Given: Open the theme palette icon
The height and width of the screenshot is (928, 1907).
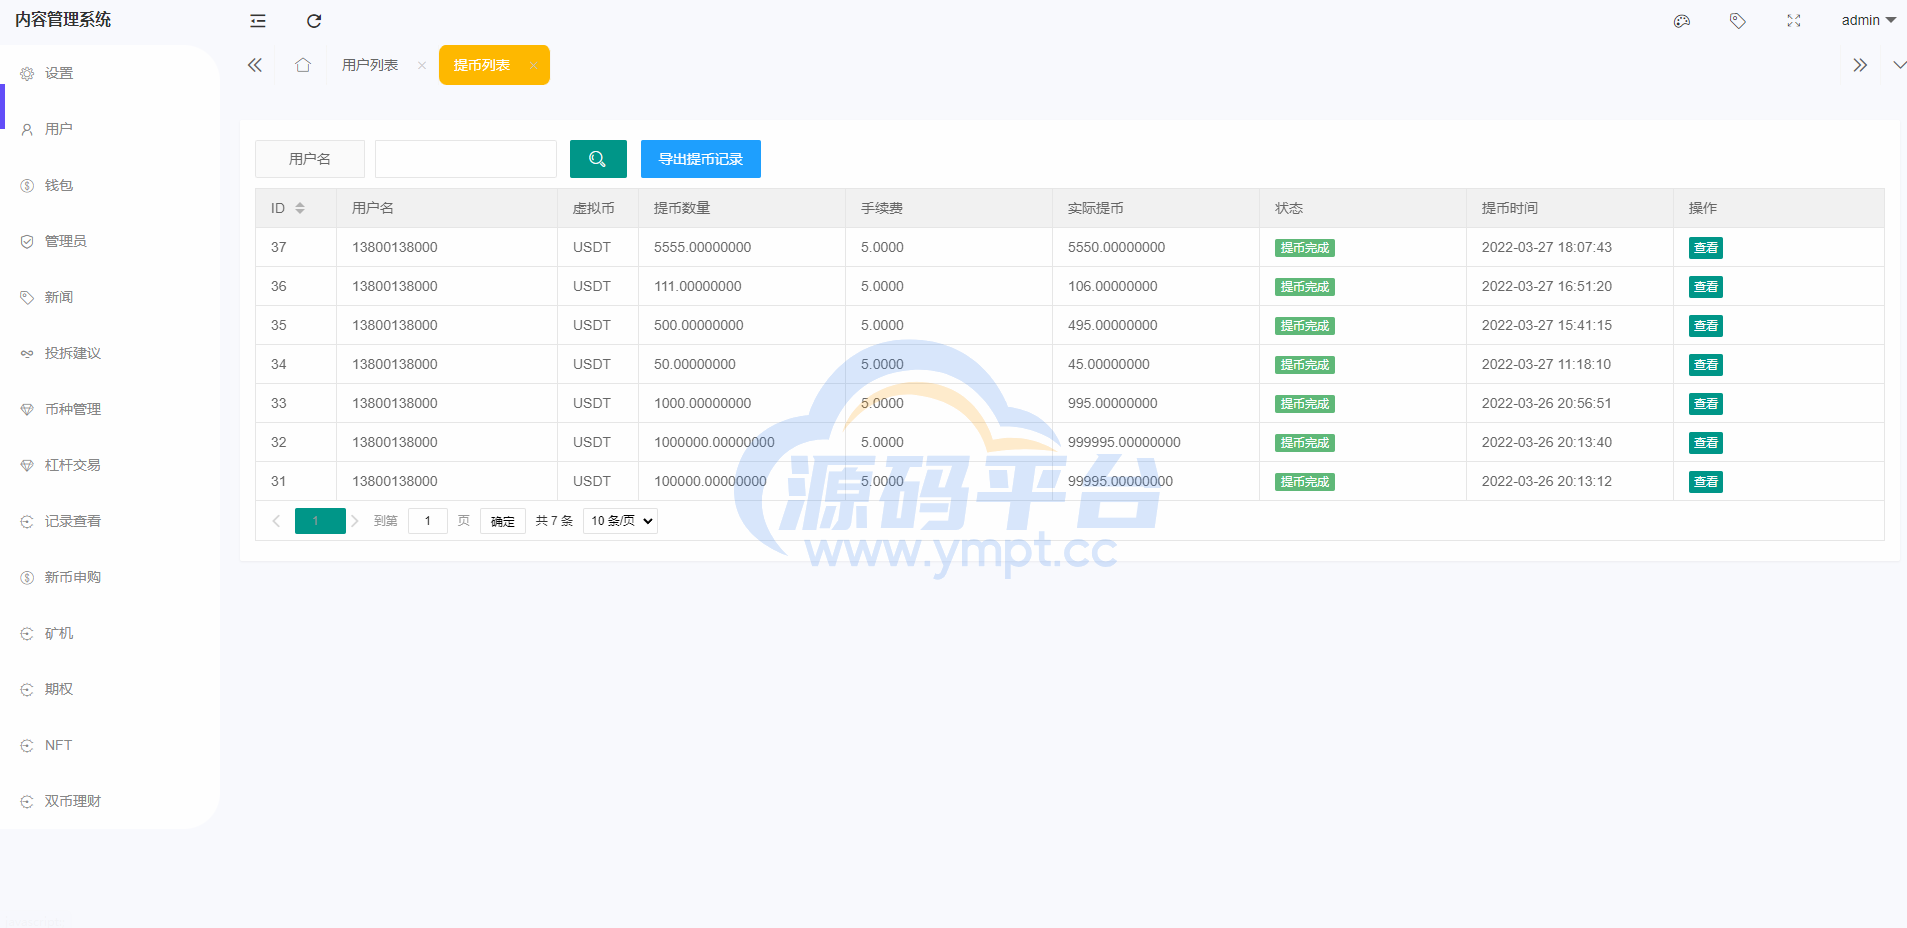Looking at the screenshot, I should tap(1682, 21).
